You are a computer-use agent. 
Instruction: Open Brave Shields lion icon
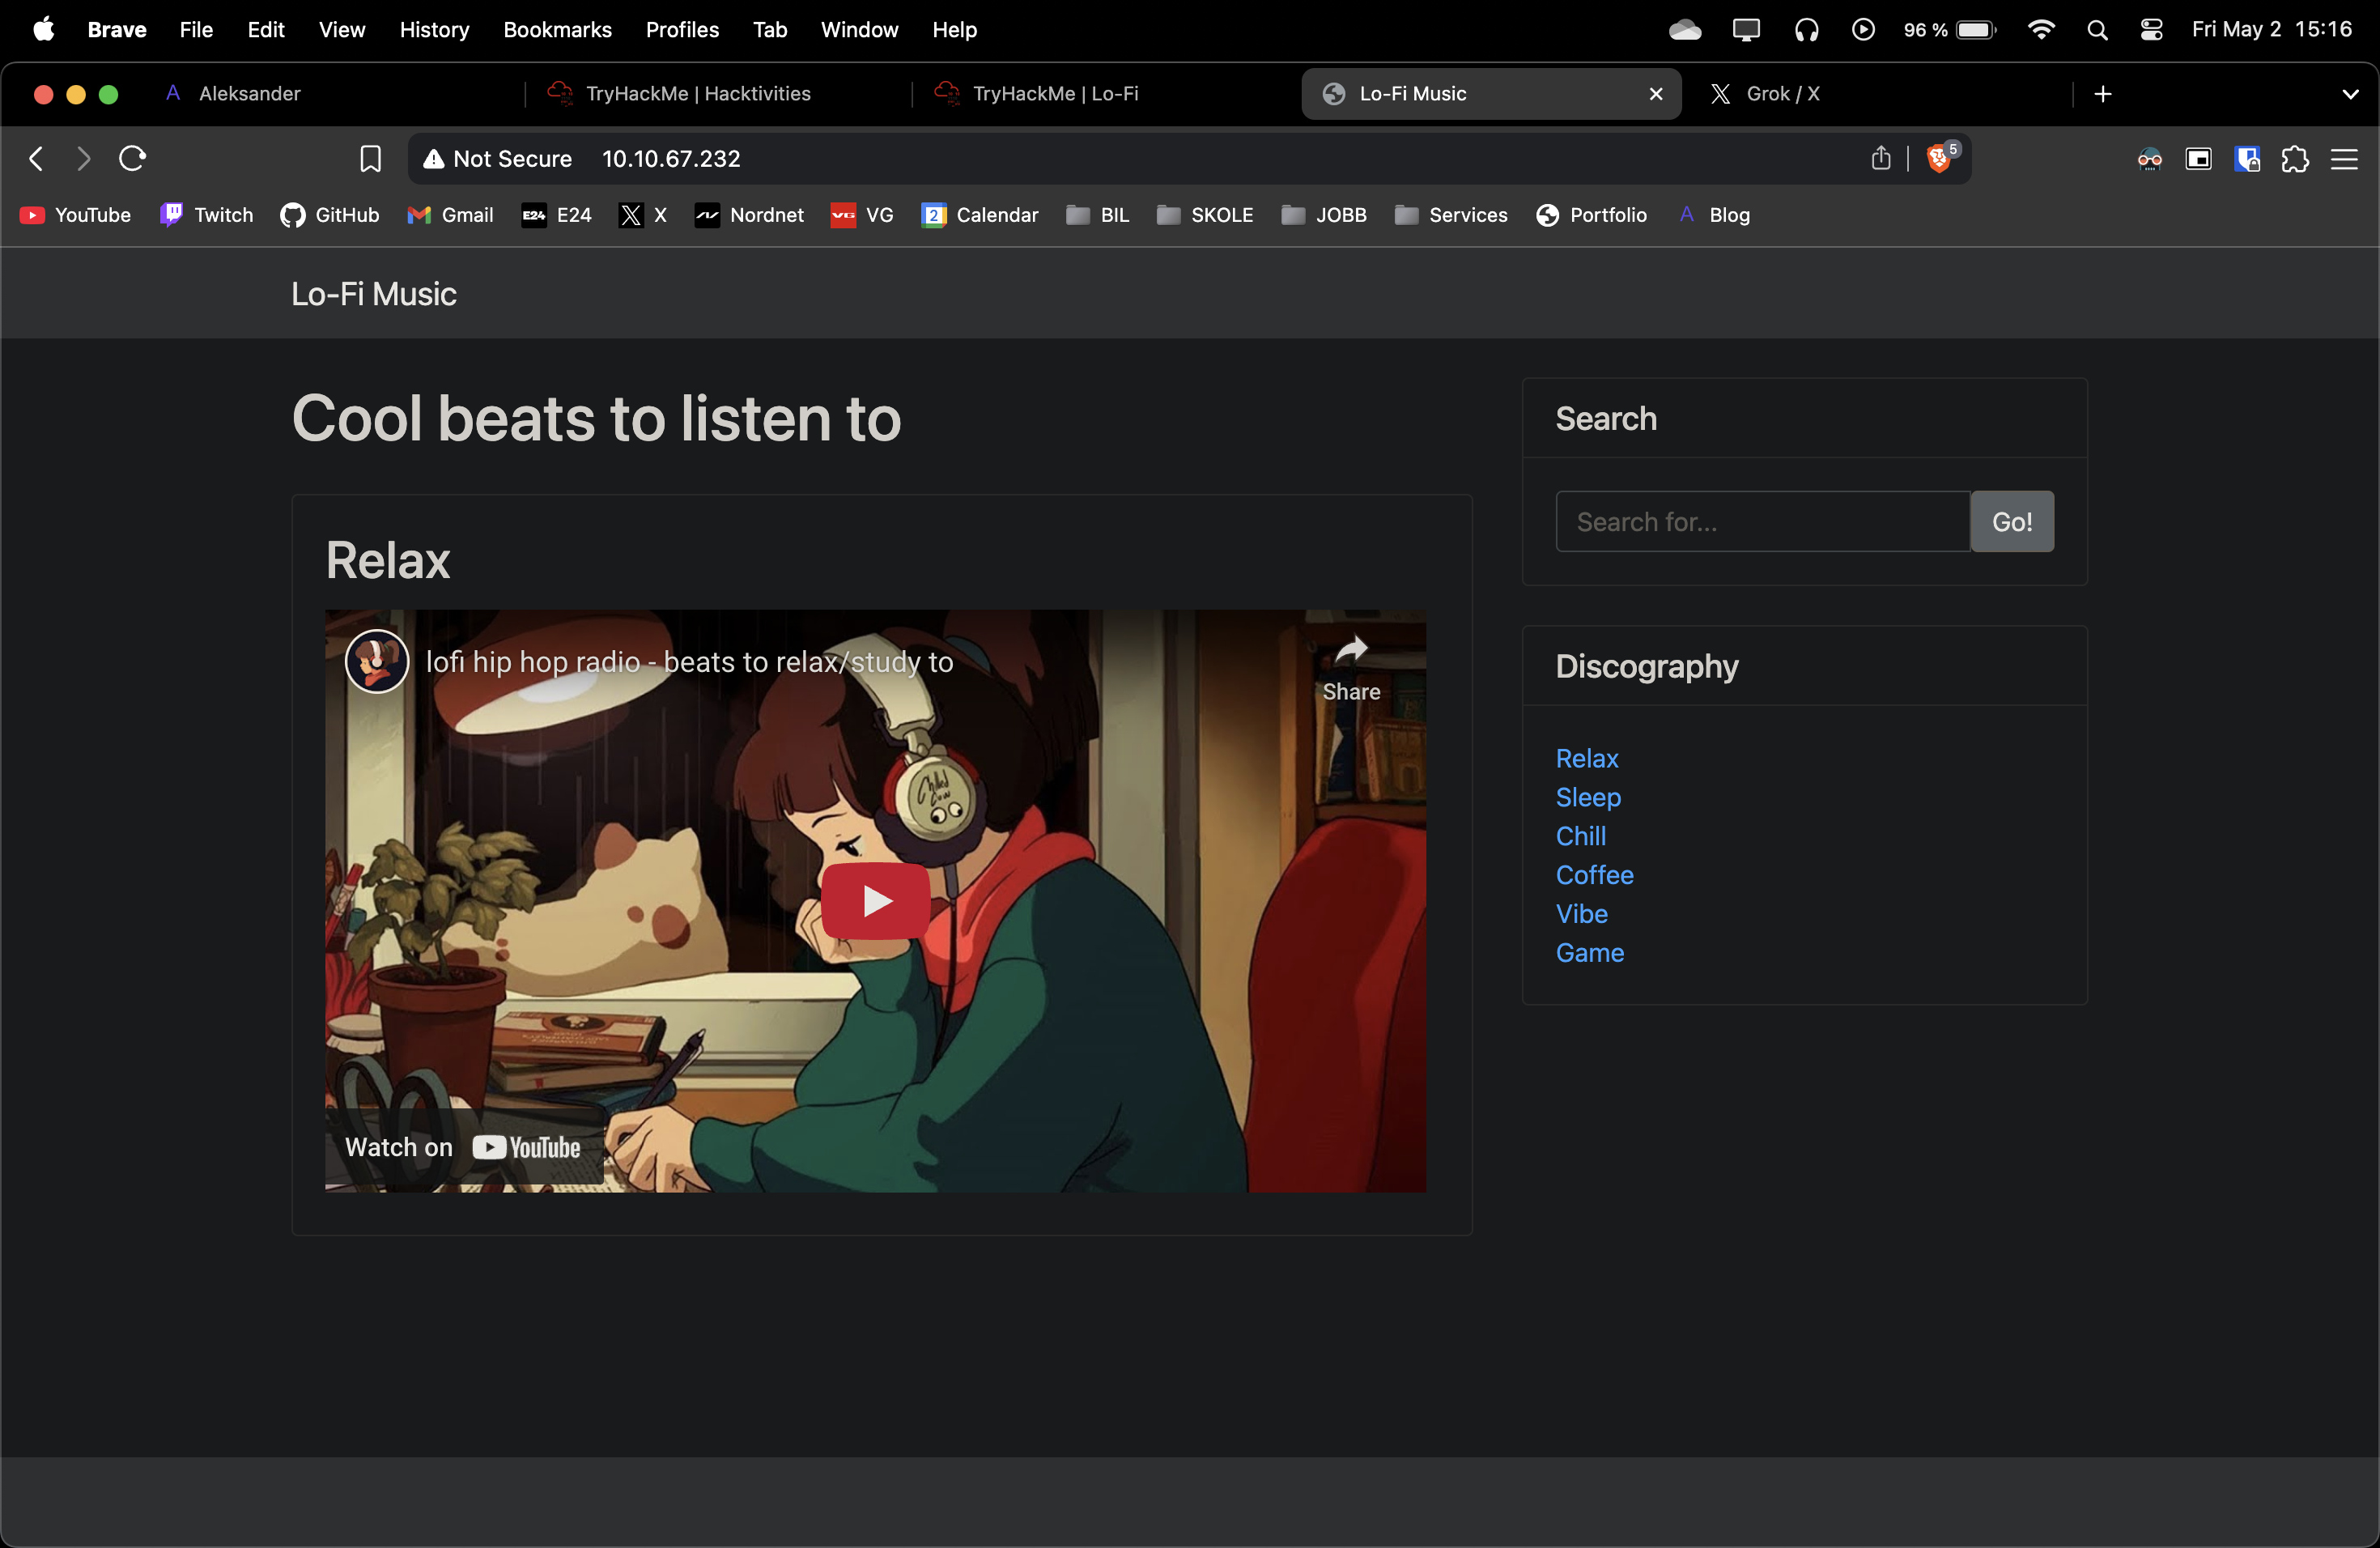click(x=1940, y=158)
